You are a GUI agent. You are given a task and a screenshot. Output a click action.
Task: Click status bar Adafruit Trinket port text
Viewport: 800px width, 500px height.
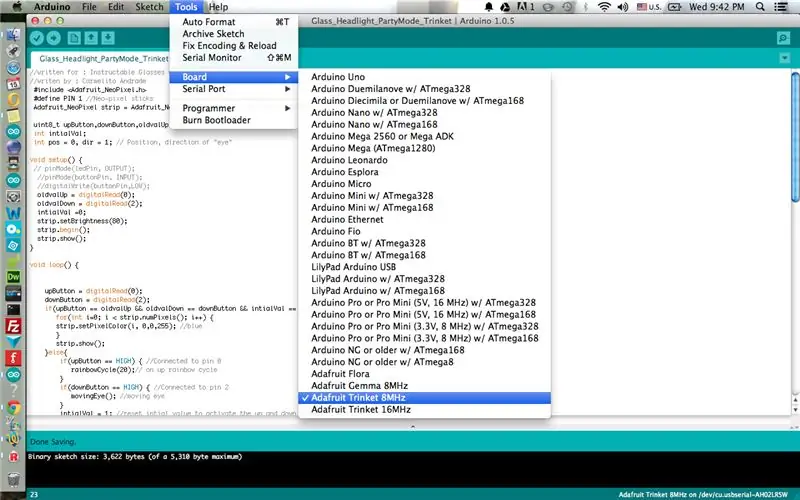click(703, 494)
